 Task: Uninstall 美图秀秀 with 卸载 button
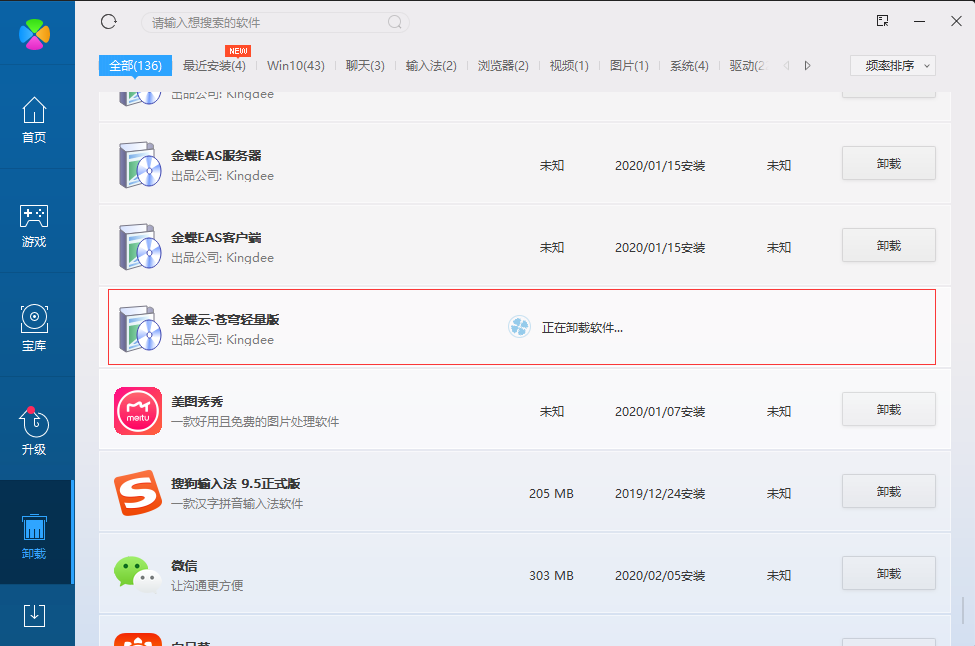[x=889, y=410]
